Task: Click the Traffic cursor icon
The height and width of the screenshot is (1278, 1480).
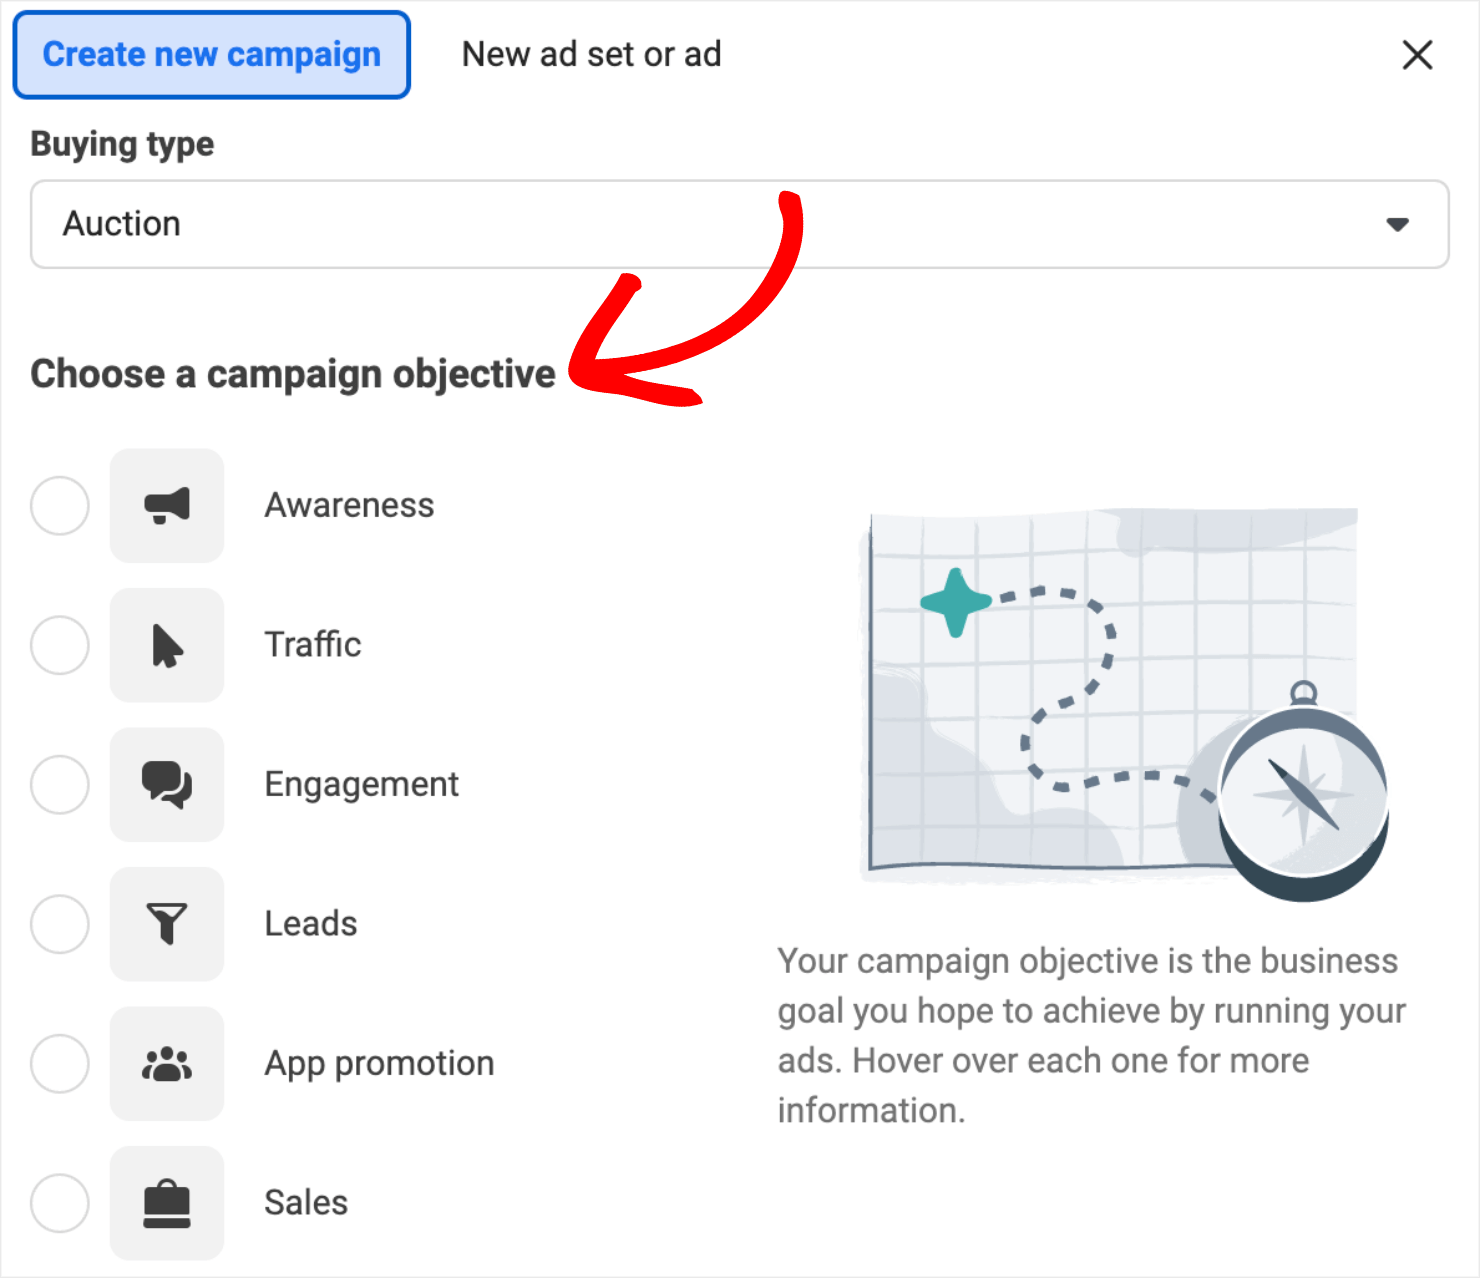Action: tap(166, 645)
